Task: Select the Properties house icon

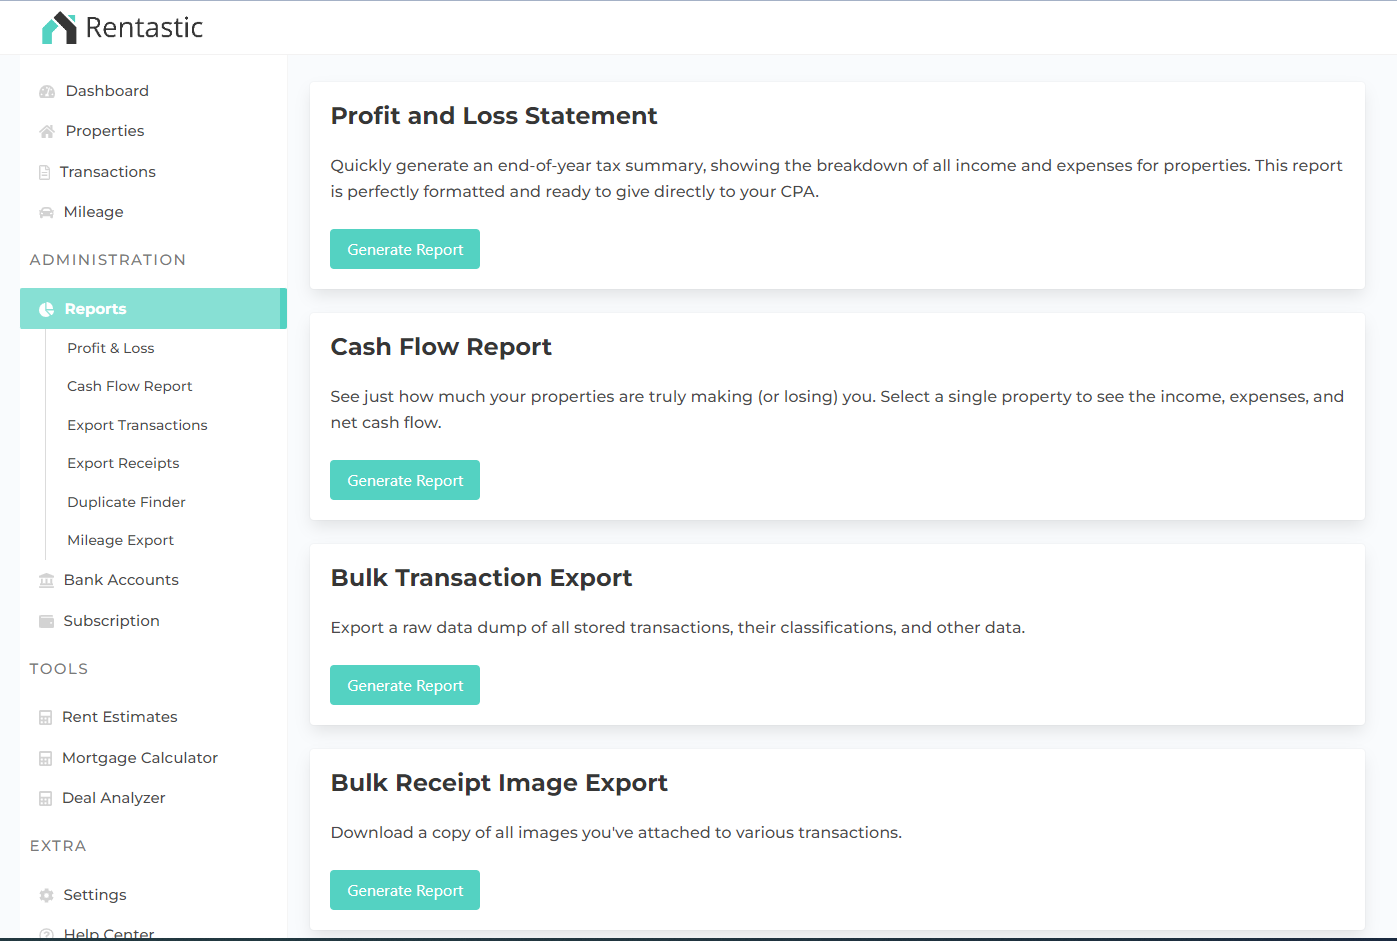Action: click(45, 130)
